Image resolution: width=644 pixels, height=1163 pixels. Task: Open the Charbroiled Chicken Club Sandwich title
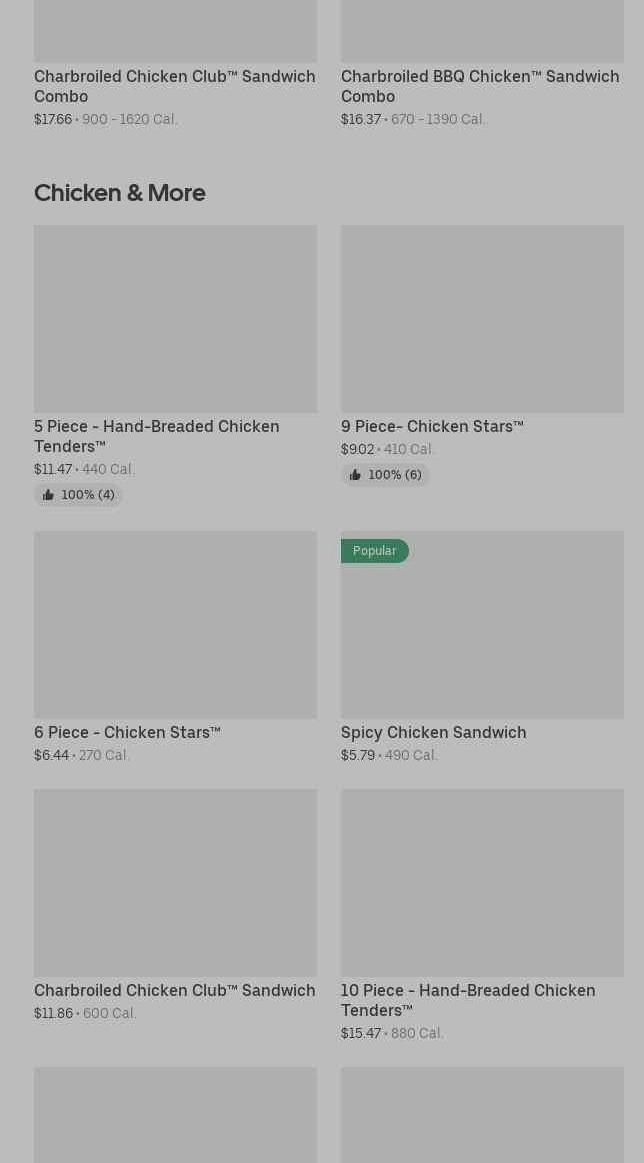click(x=175, y=990)
